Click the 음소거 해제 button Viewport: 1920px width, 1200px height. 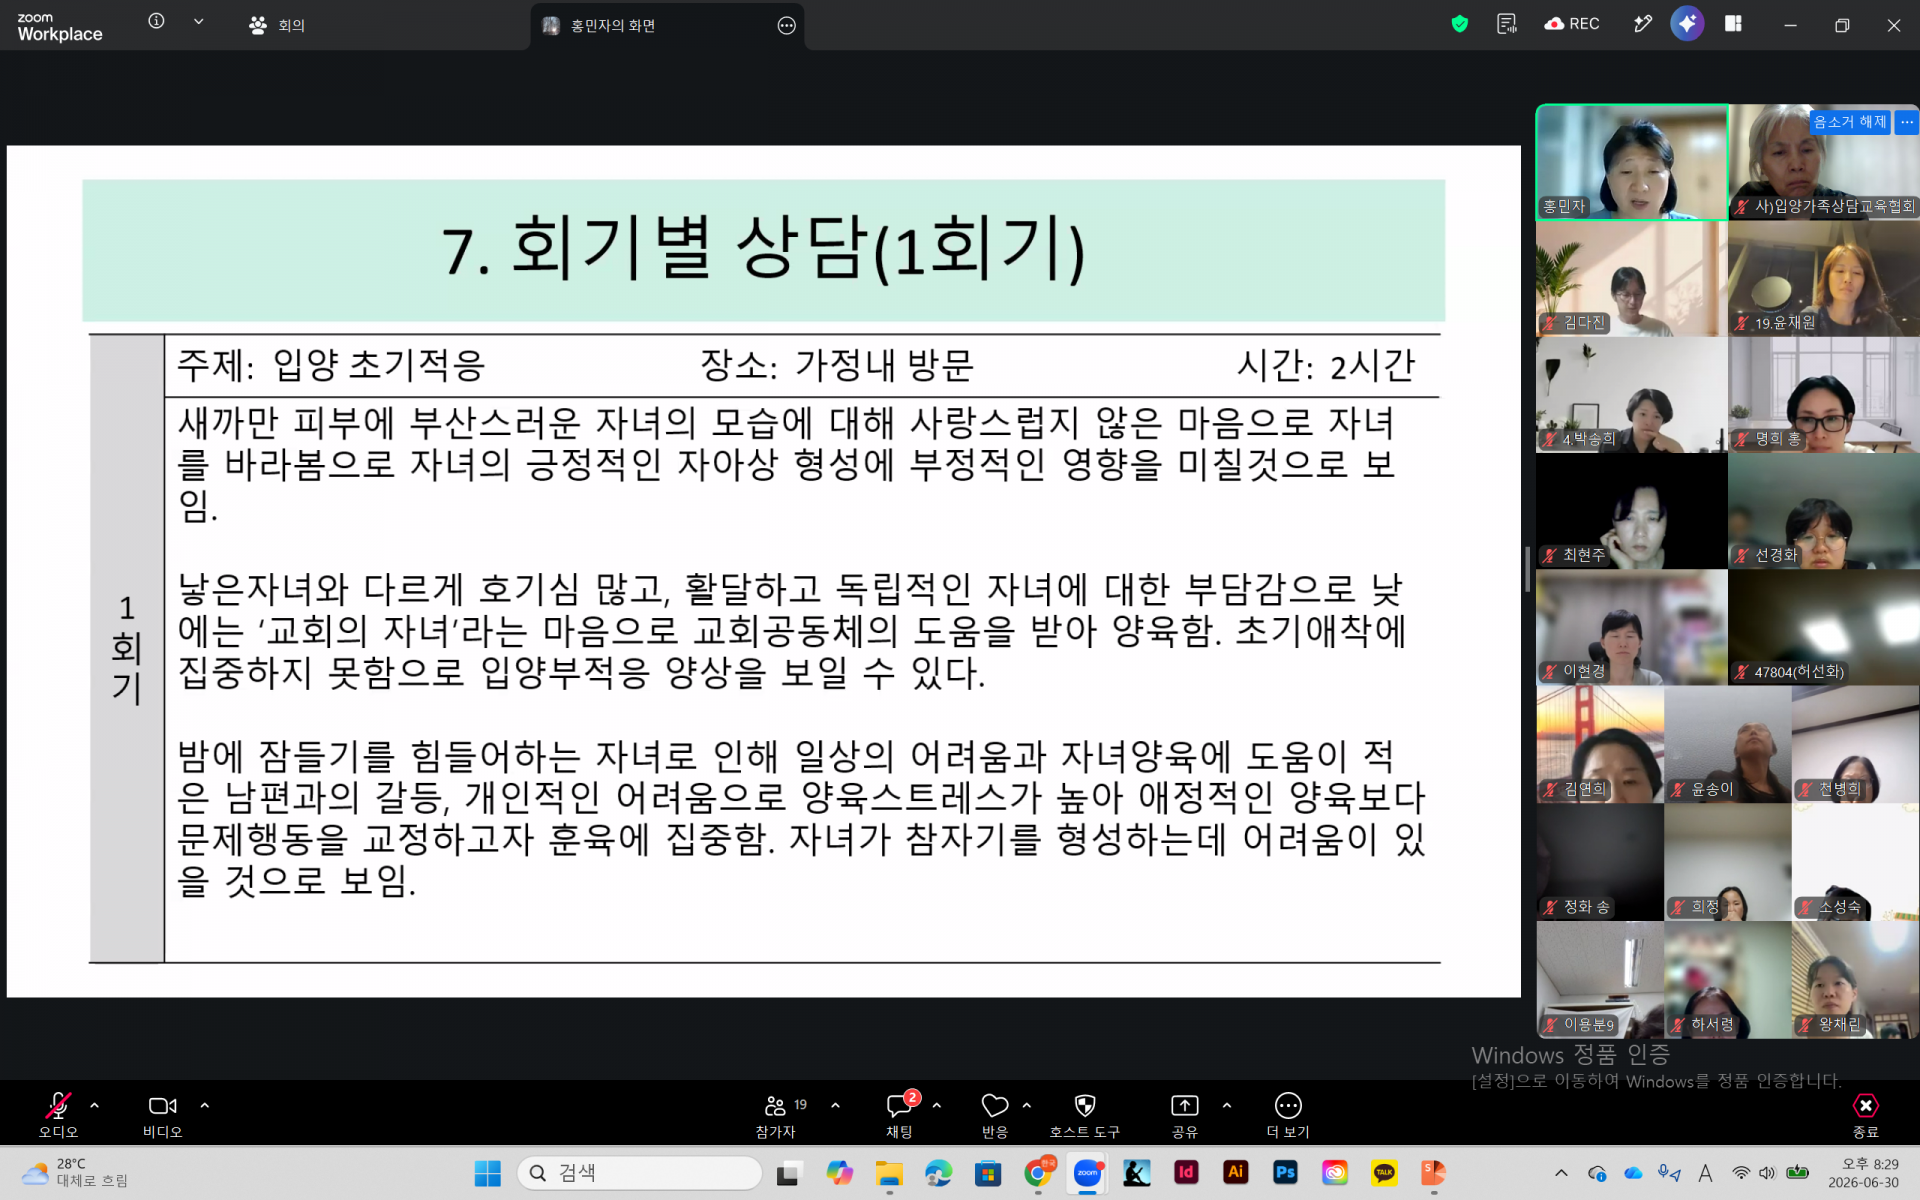click(1850, 122)
